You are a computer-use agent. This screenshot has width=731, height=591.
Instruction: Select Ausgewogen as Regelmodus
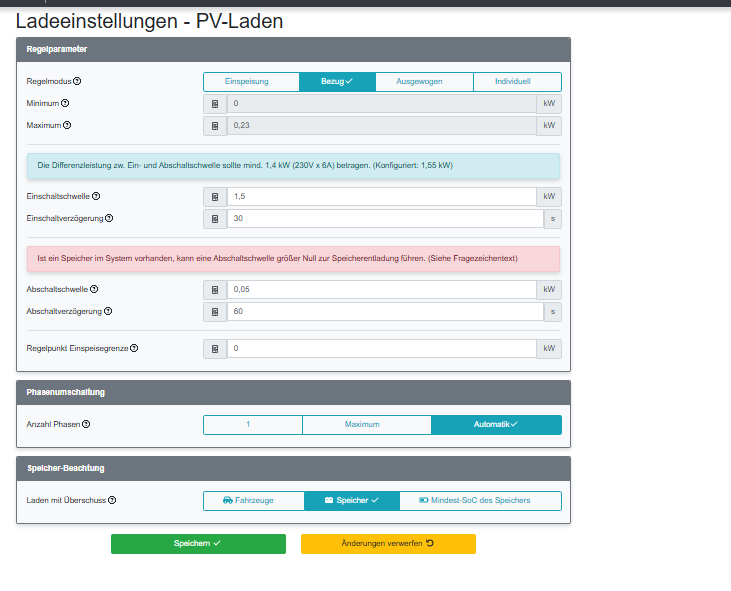click(424, 82)
